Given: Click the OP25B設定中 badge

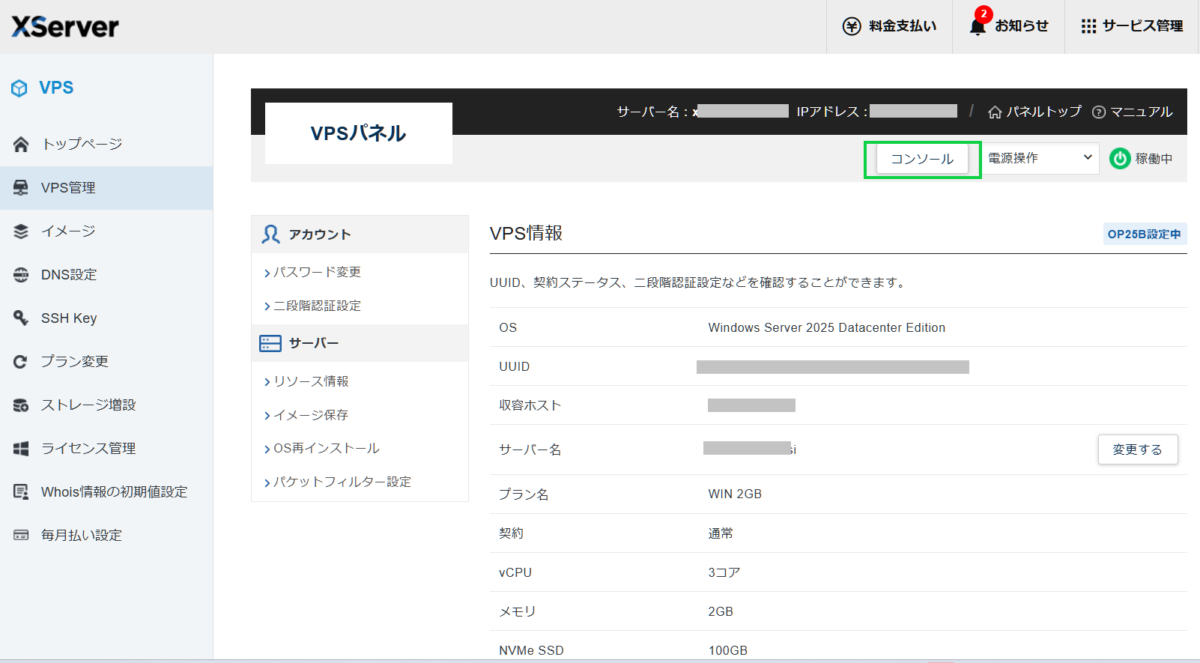Looking at the screenshot, I should click(x=1144, y=235).
